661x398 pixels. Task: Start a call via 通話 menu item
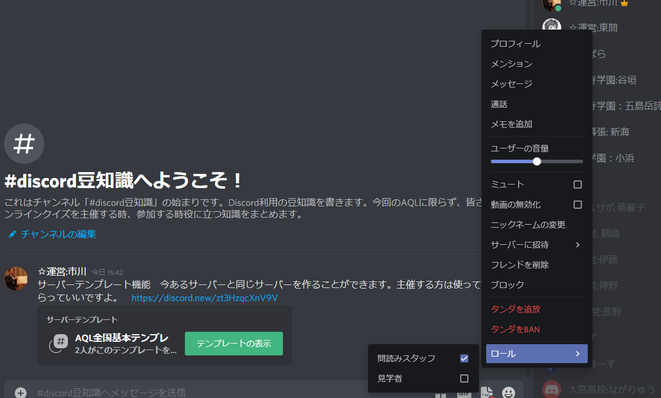(x=537, y=104)
